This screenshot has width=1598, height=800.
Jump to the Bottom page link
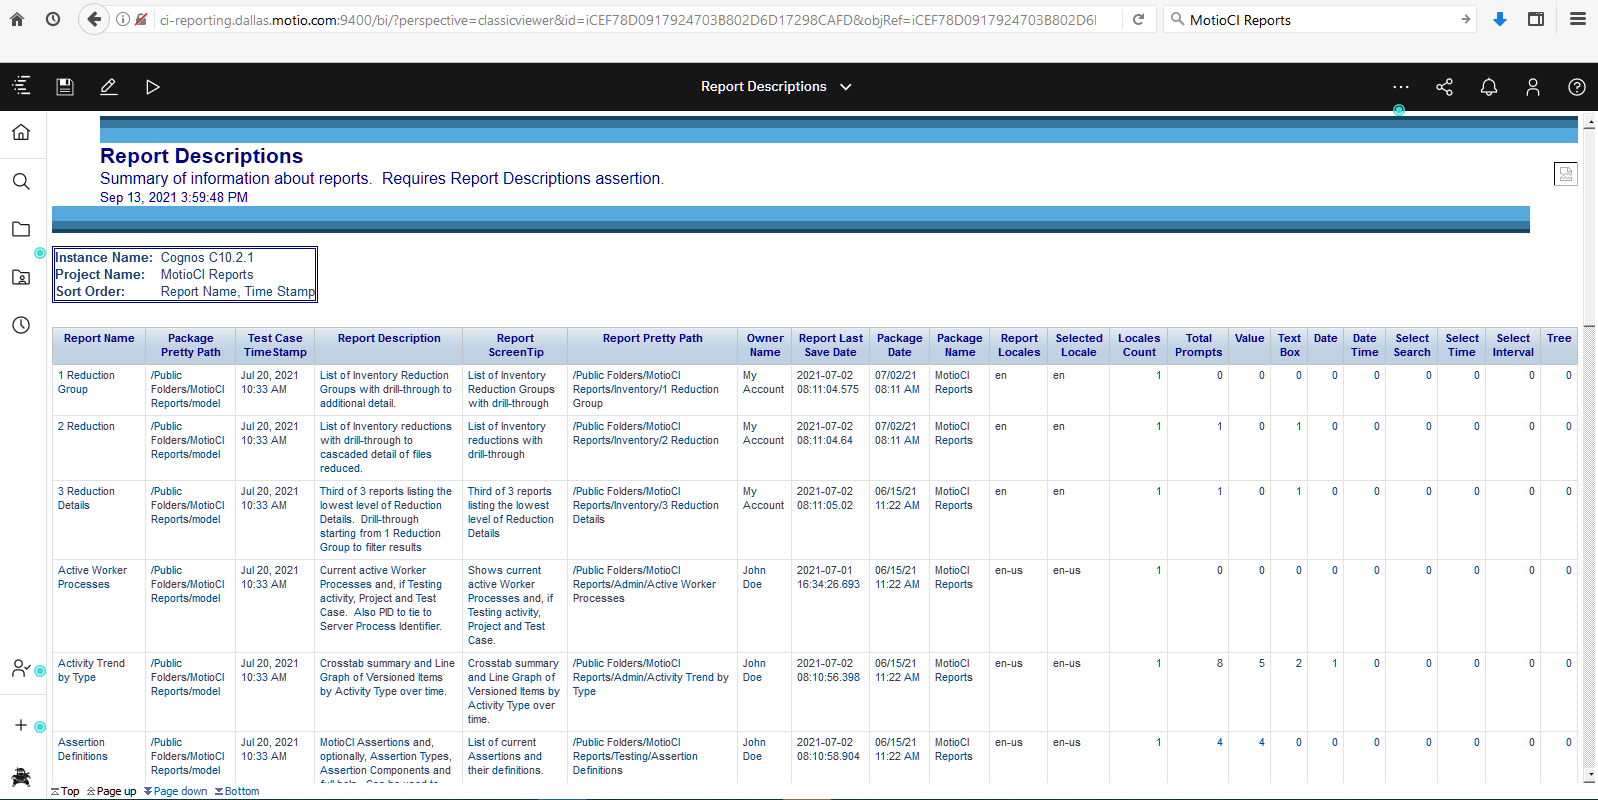[x=236, y=791]
